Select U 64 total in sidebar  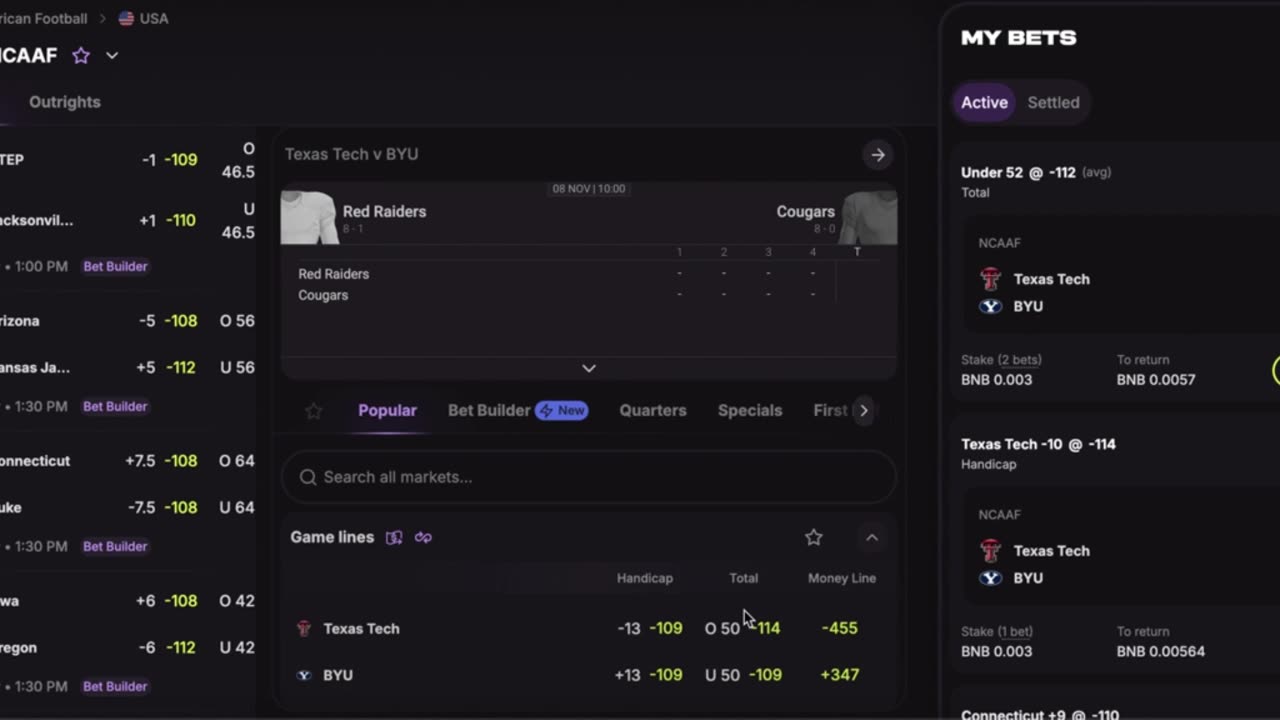tap(237, 508)
